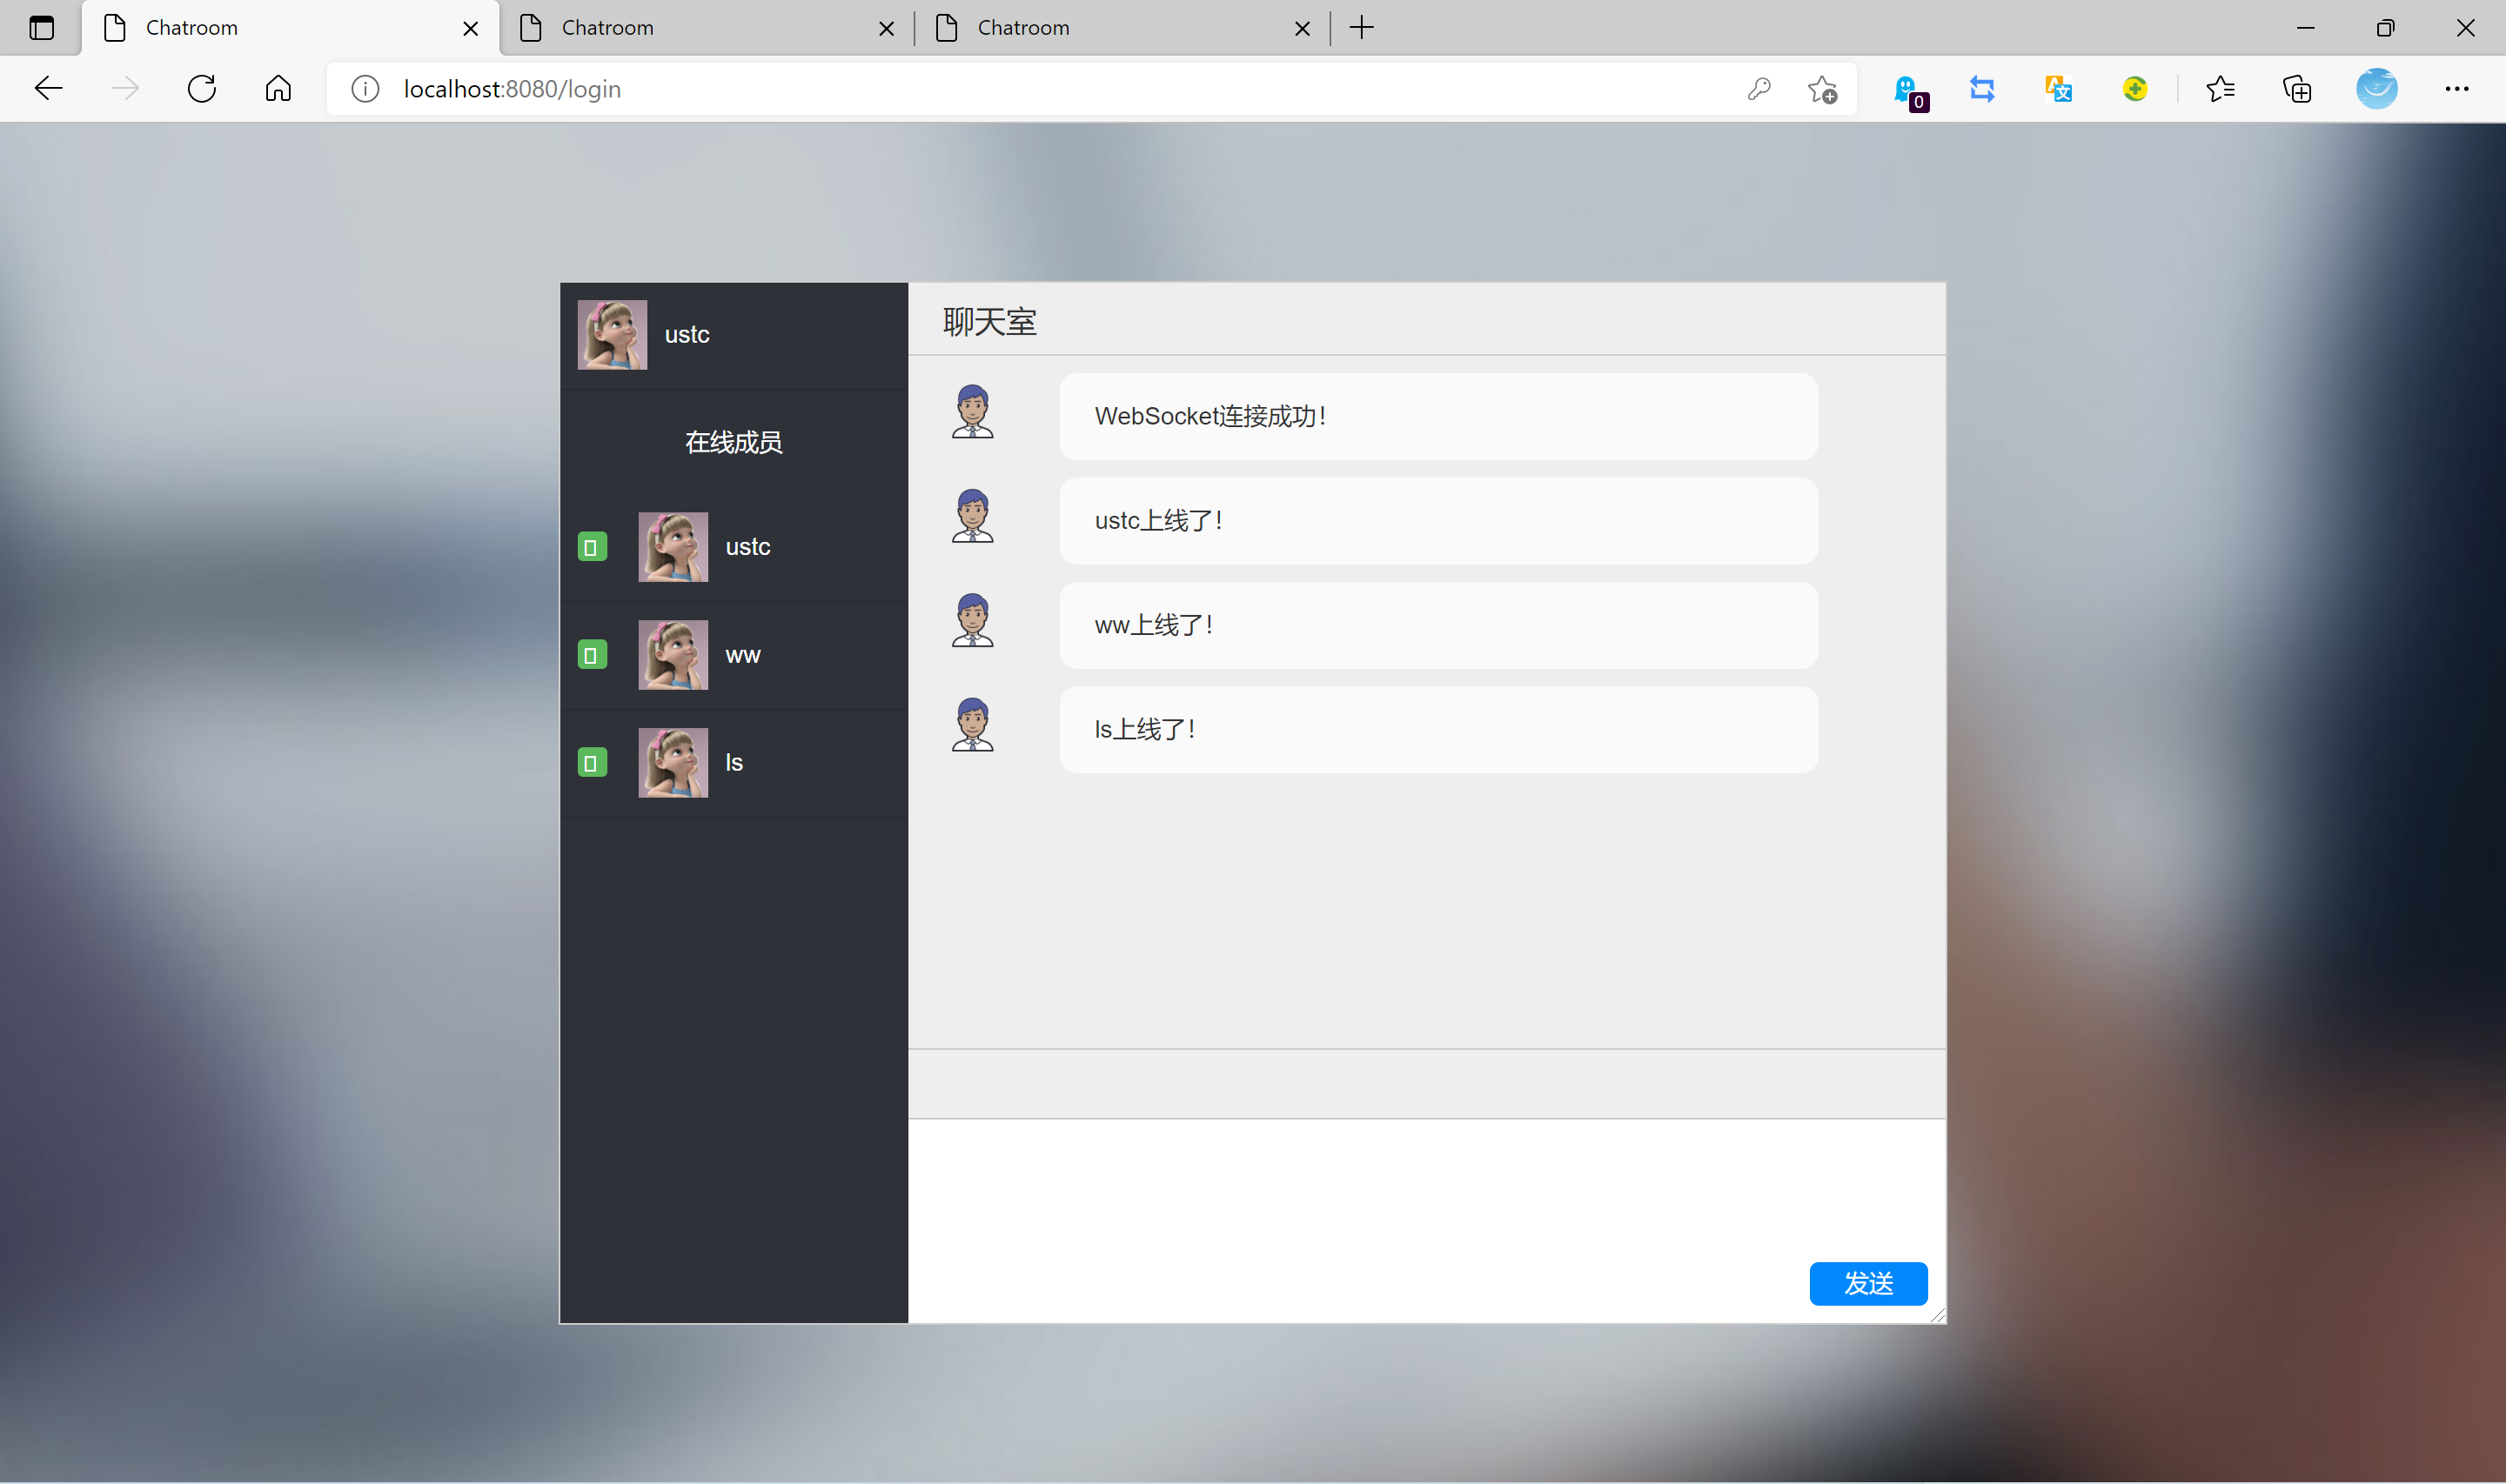Image resolution: width=2506 pixels, height=1484 pixels.
Task: Click the blue sync arrows extension icon
Action: [x=1982, y=89]
